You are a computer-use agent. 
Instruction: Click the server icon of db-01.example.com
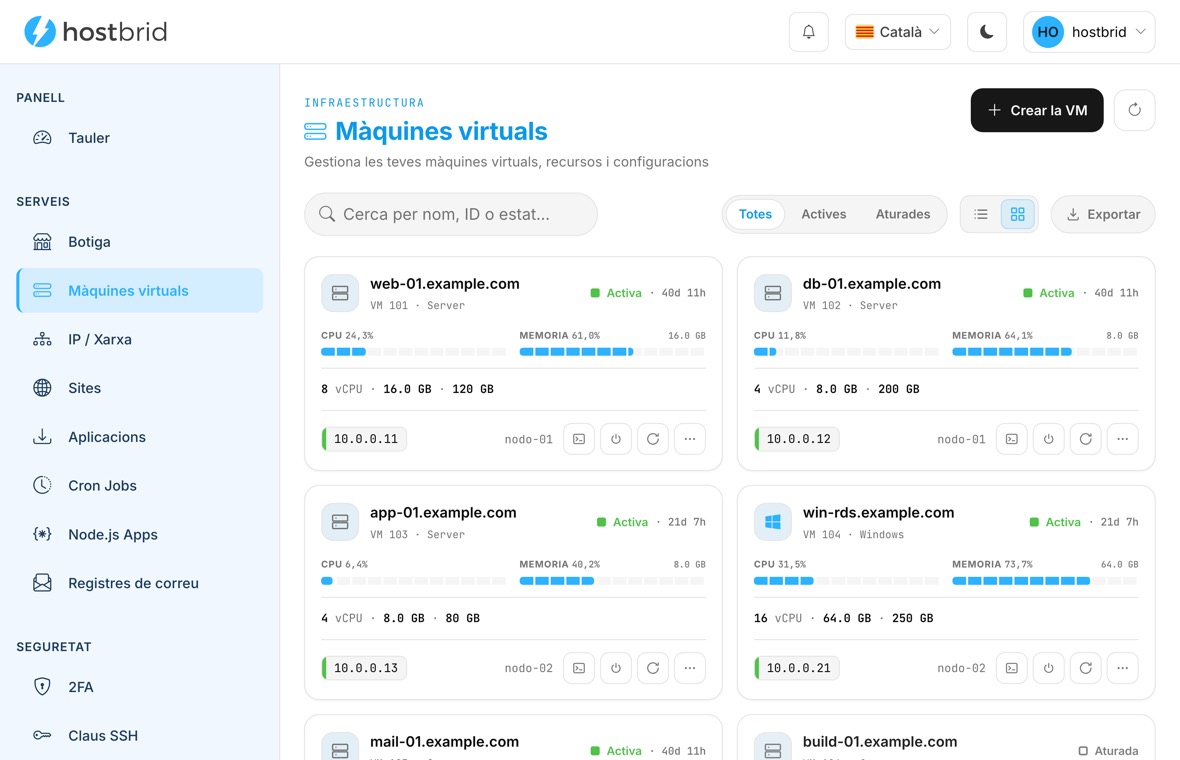click(773, 293)
